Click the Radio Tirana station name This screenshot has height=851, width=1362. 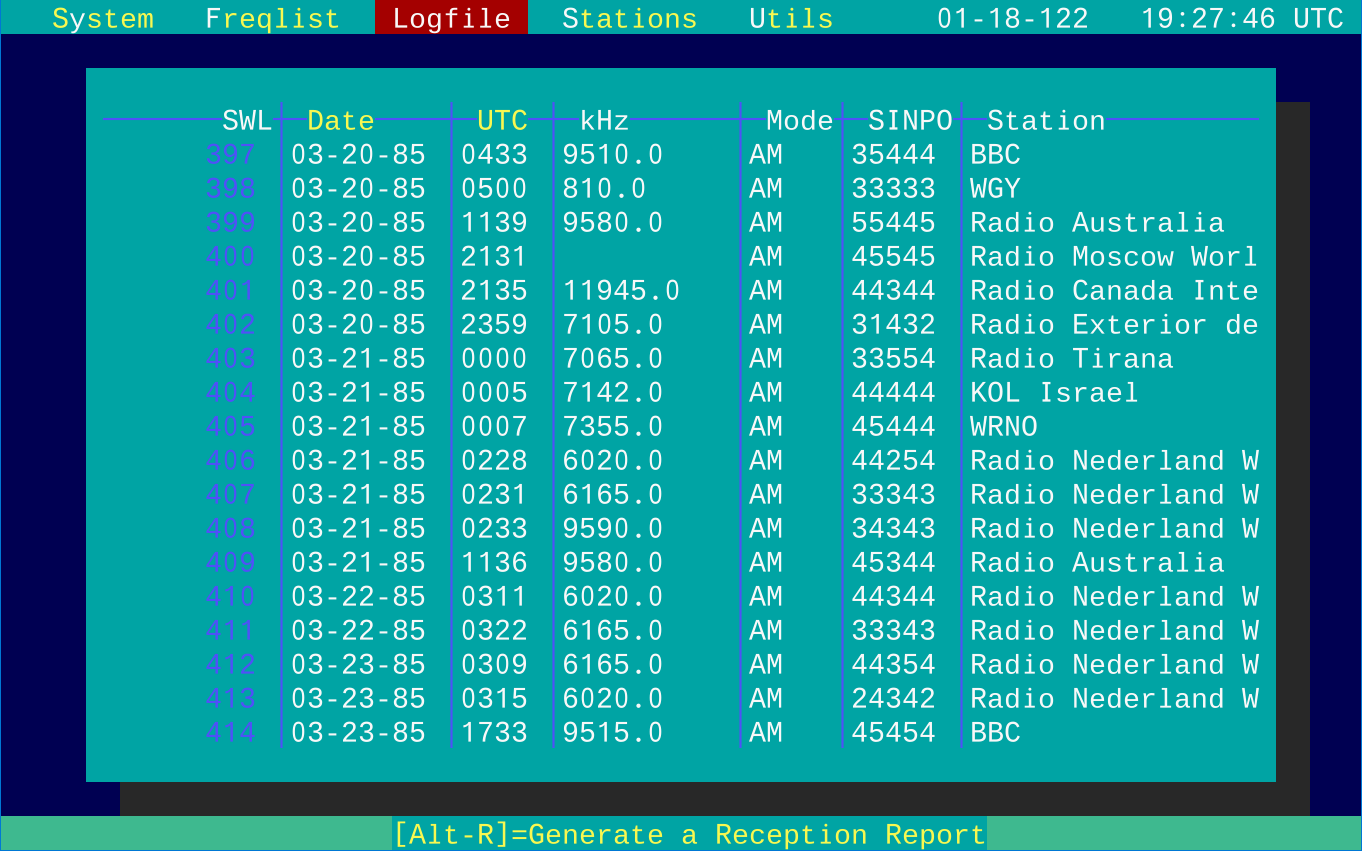pyautogui.click(x=1072, y=359)
